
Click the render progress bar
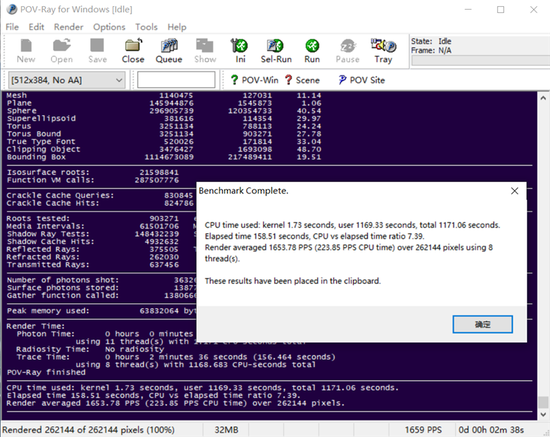click(481, 61)
